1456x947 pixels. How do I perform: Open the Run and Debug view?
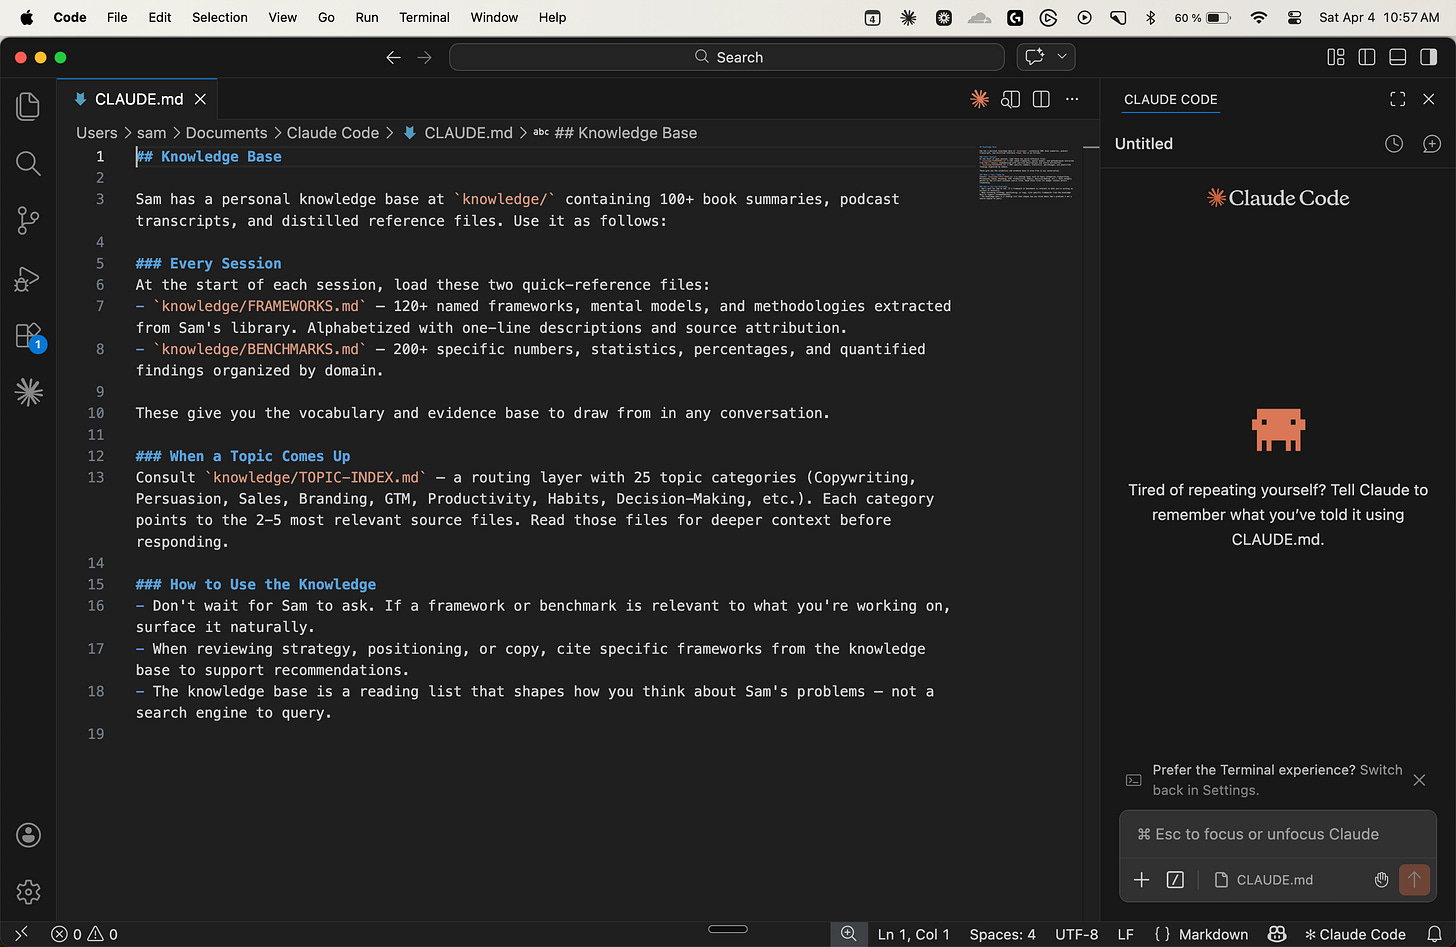[28, 279]
